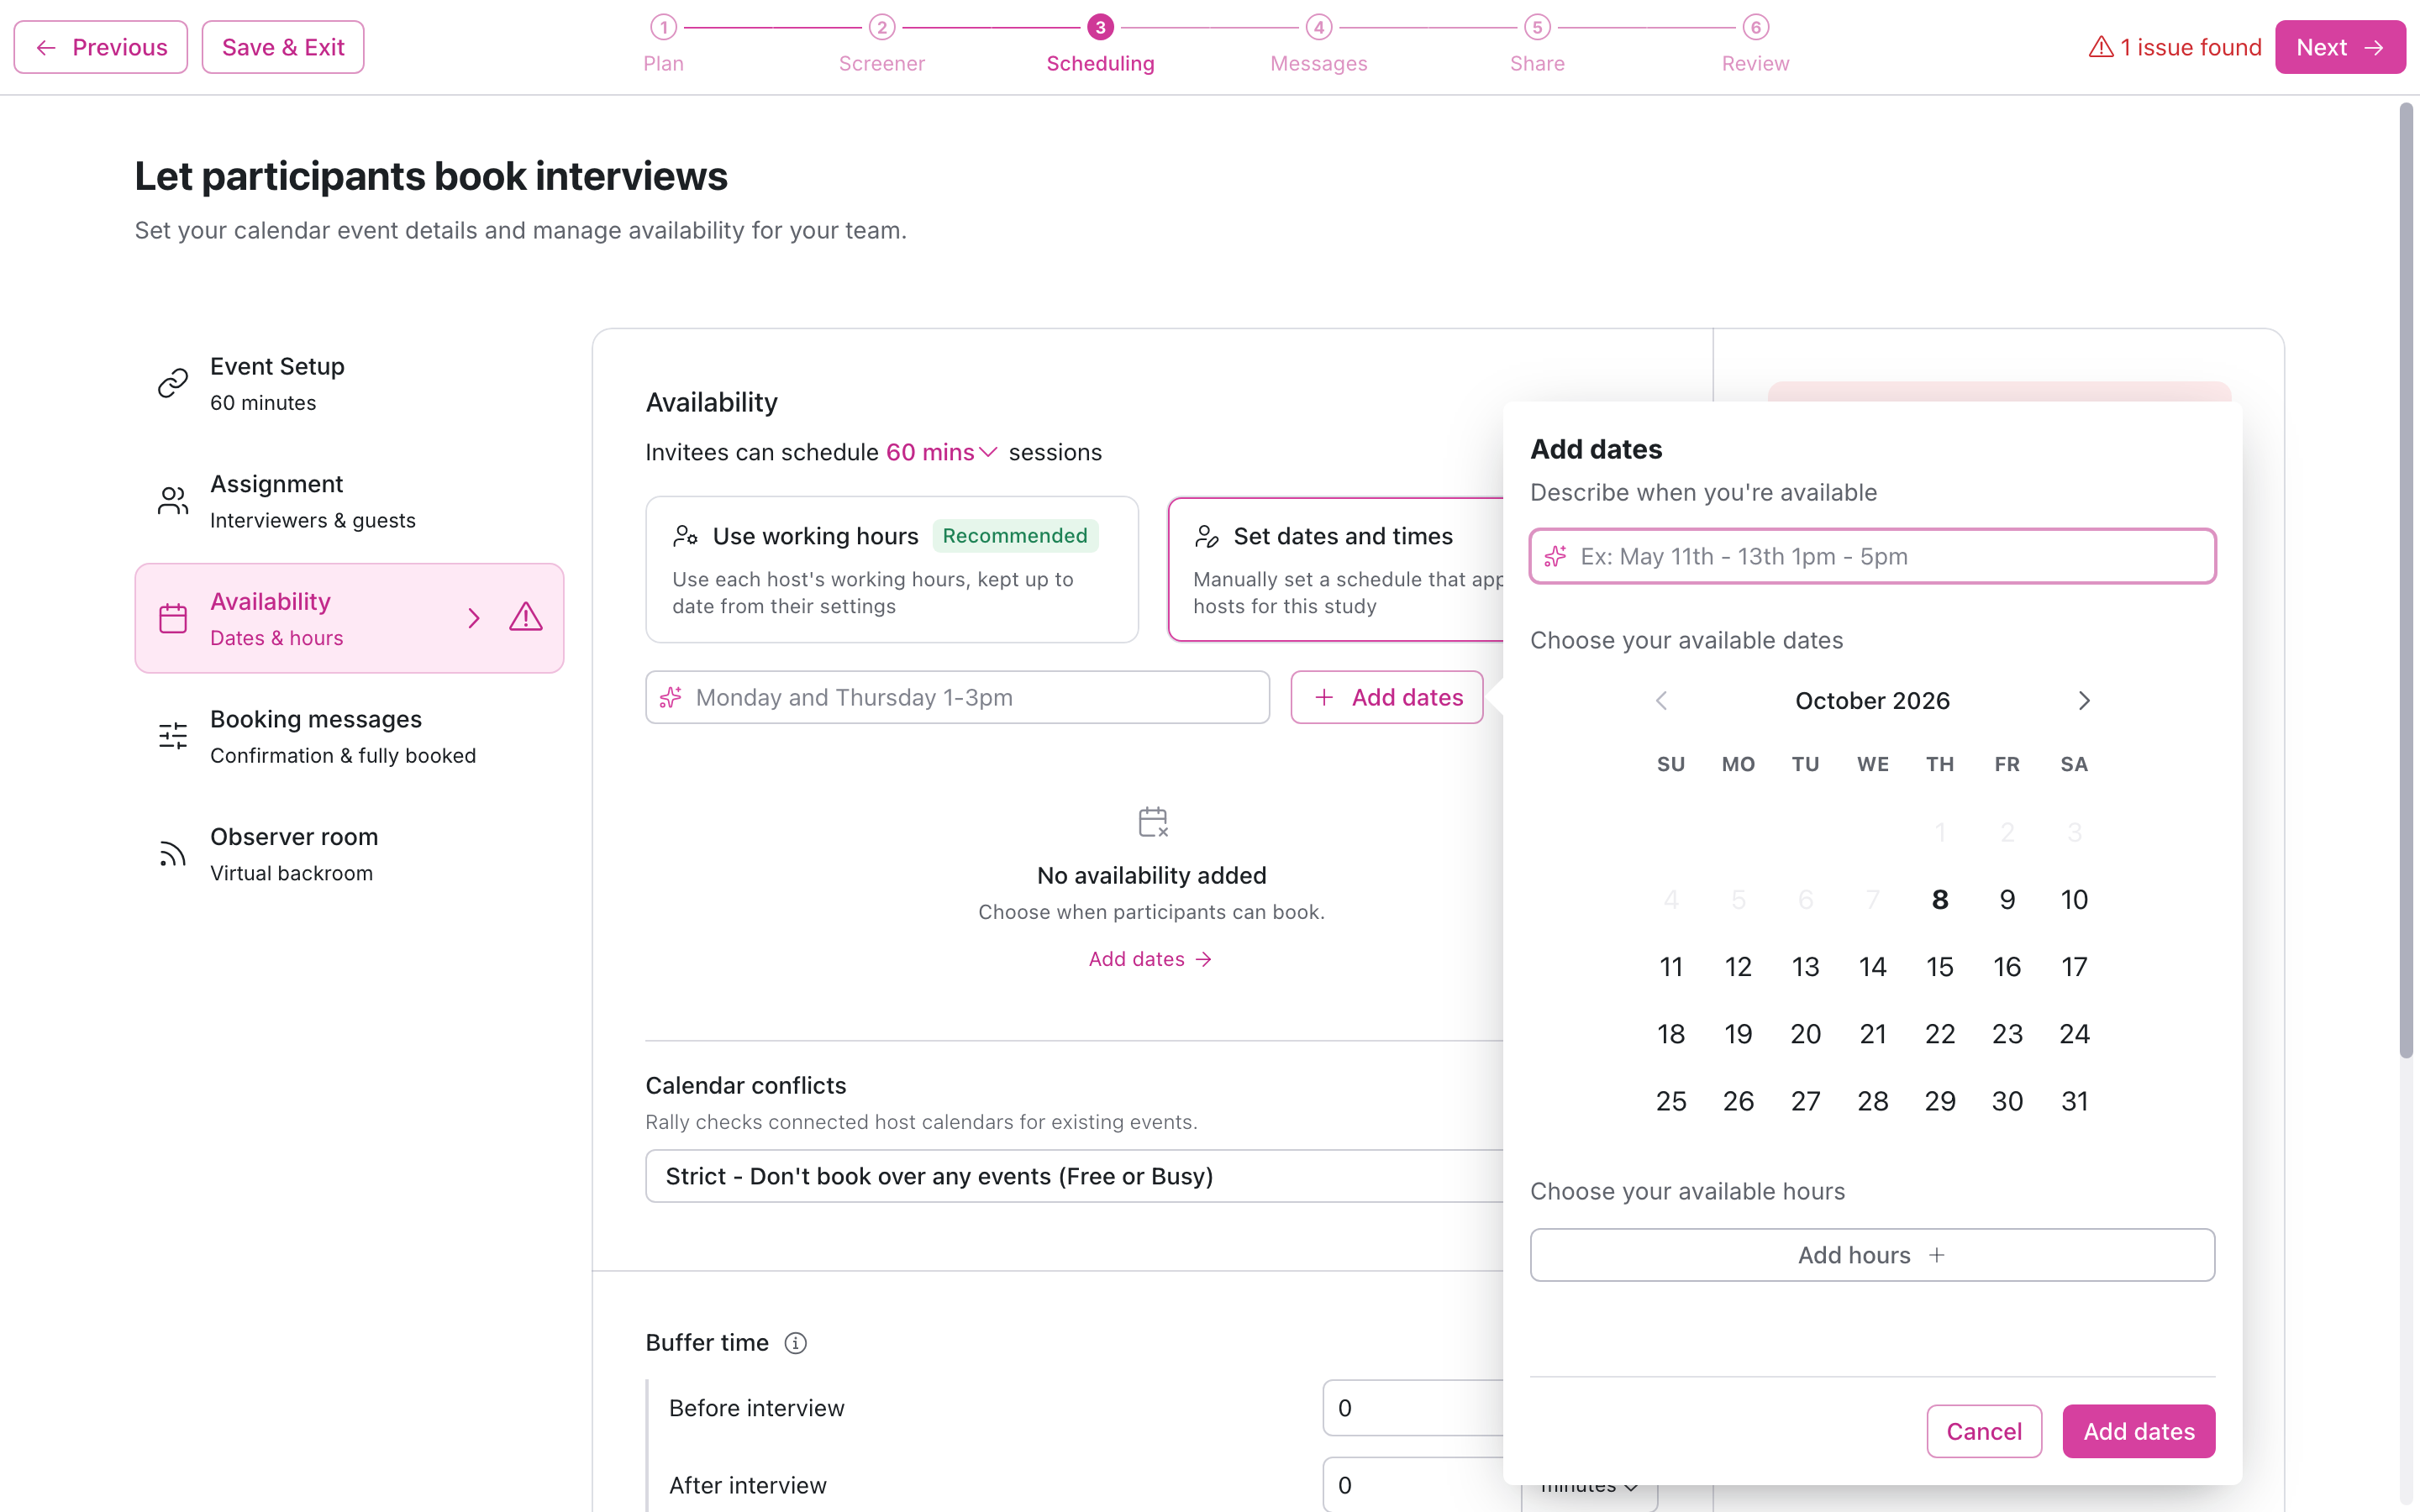The image size is (2420, 1512).
Task: Open the Screener step
Action: (881, 44)
